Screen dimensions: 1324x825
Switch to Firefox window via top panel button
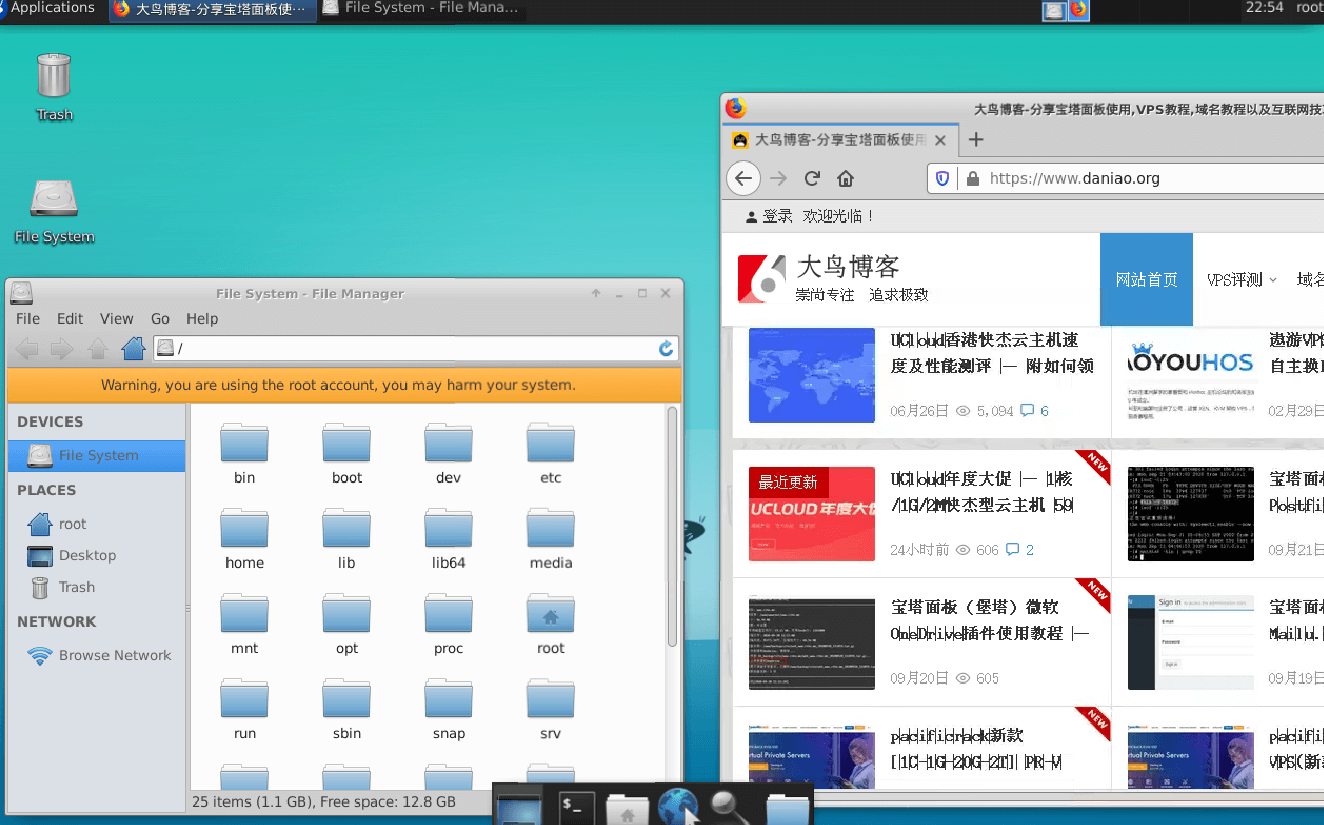click(212, 9)
